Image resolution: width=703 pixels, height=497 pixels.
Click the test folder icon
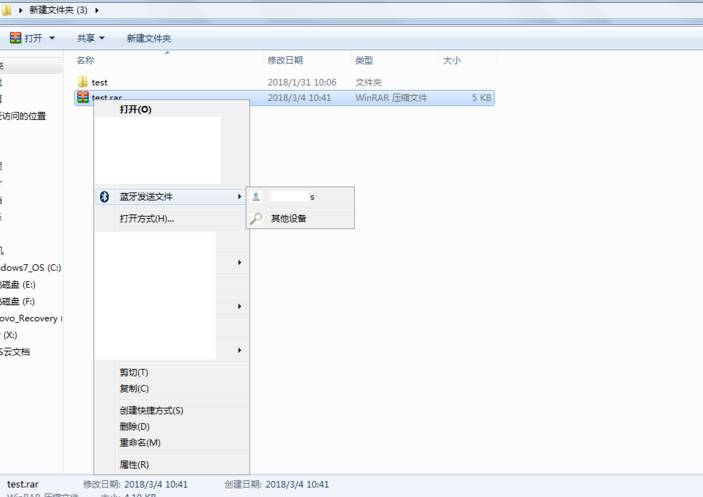point(83,82)
